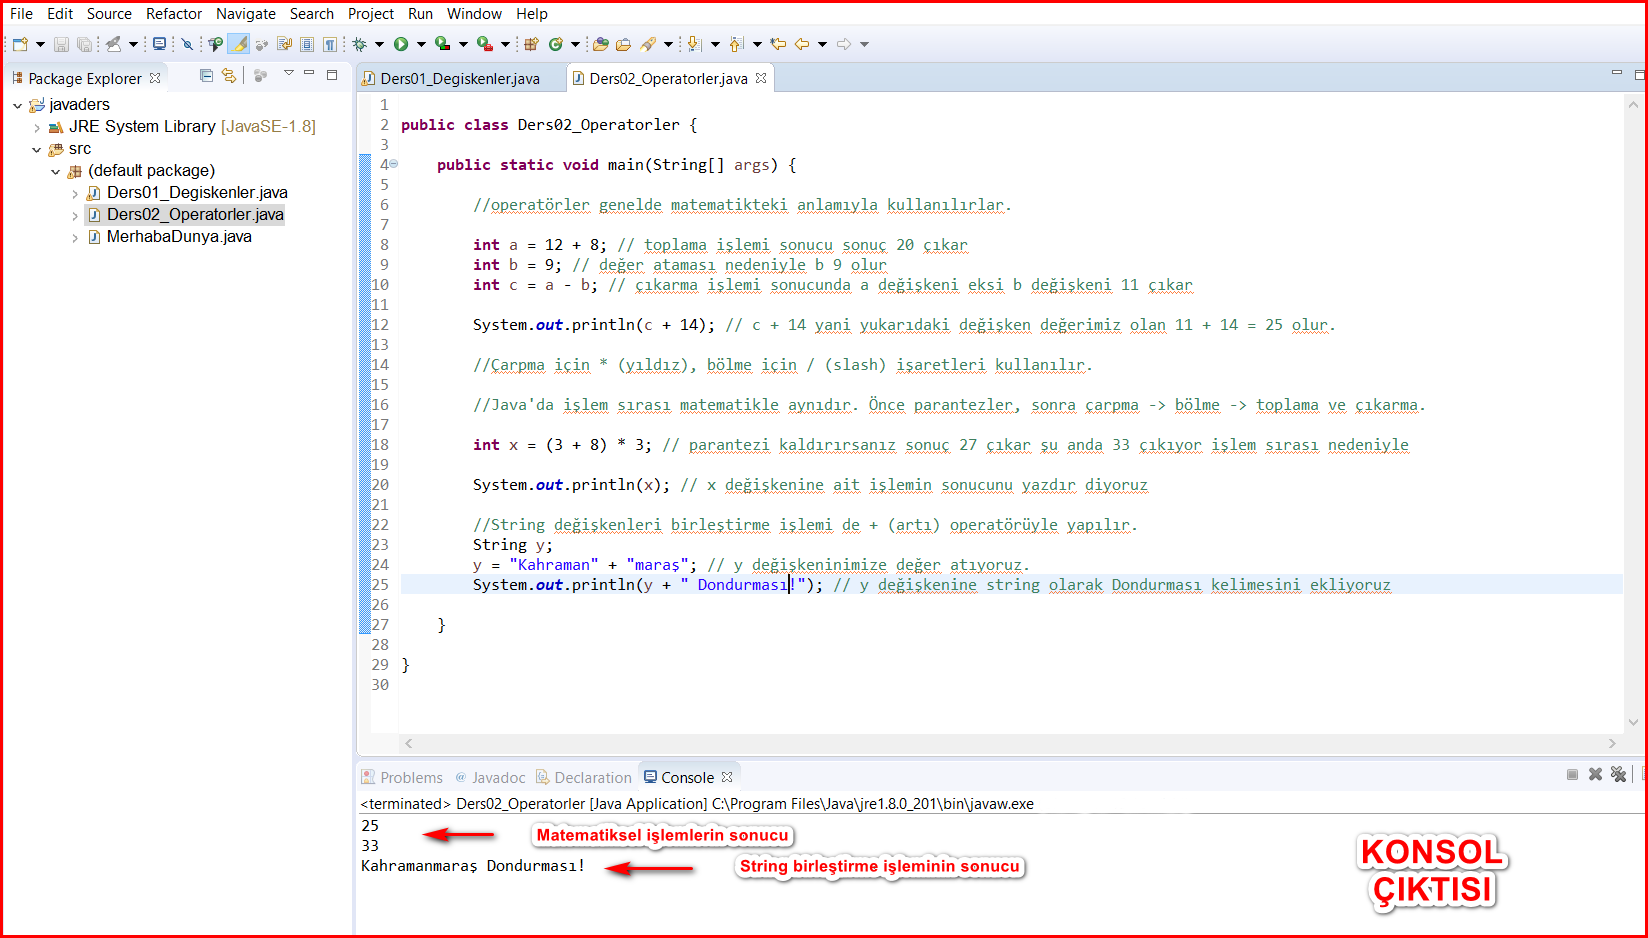
Task: Open the New Java Class dropdown arrow
Action: 575,44
